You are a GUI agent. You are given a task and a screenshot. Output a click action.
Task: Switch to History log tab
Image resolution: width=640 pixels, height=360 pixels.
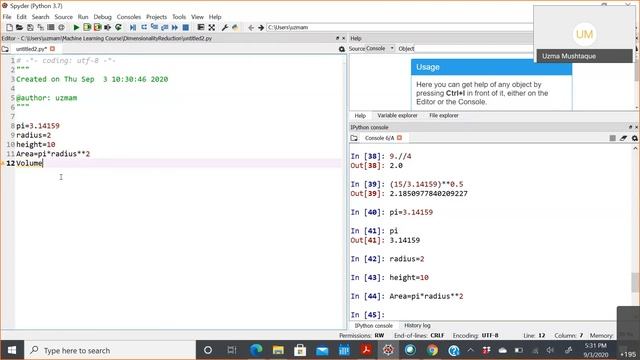pos(417,325)
